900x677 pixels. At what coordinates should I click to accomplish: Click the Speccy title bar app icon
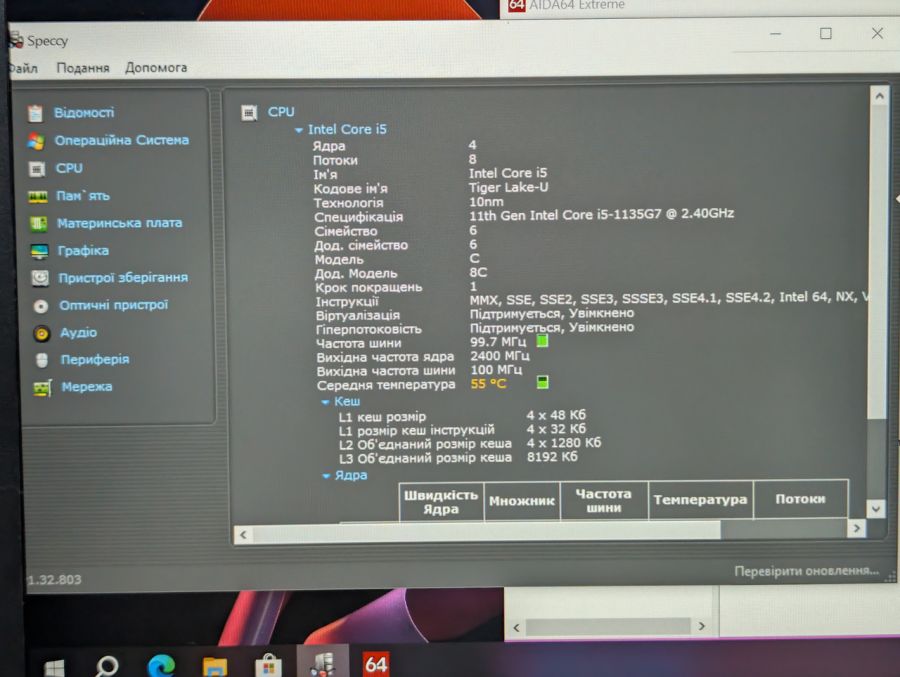(x=15, y=40)
